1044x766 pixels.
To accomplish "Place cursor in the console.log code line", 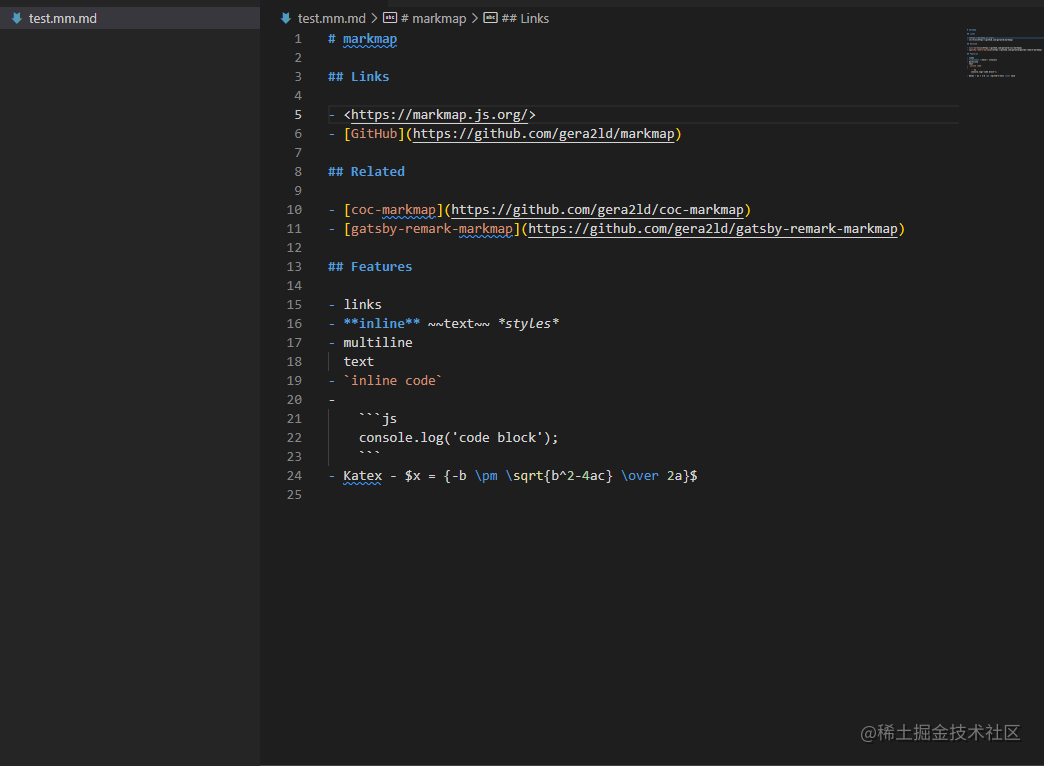I will [458, 438].
